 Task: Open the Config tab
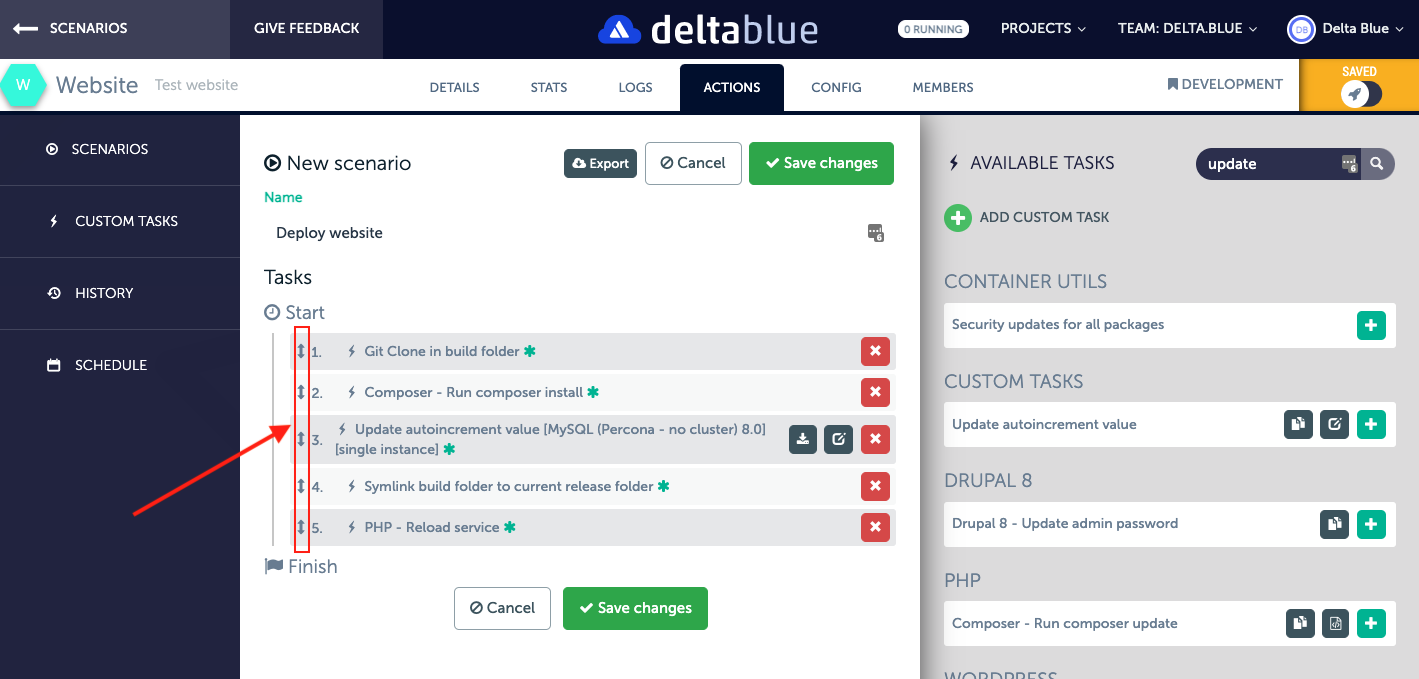pyautogui.click(x=836, y=87)
